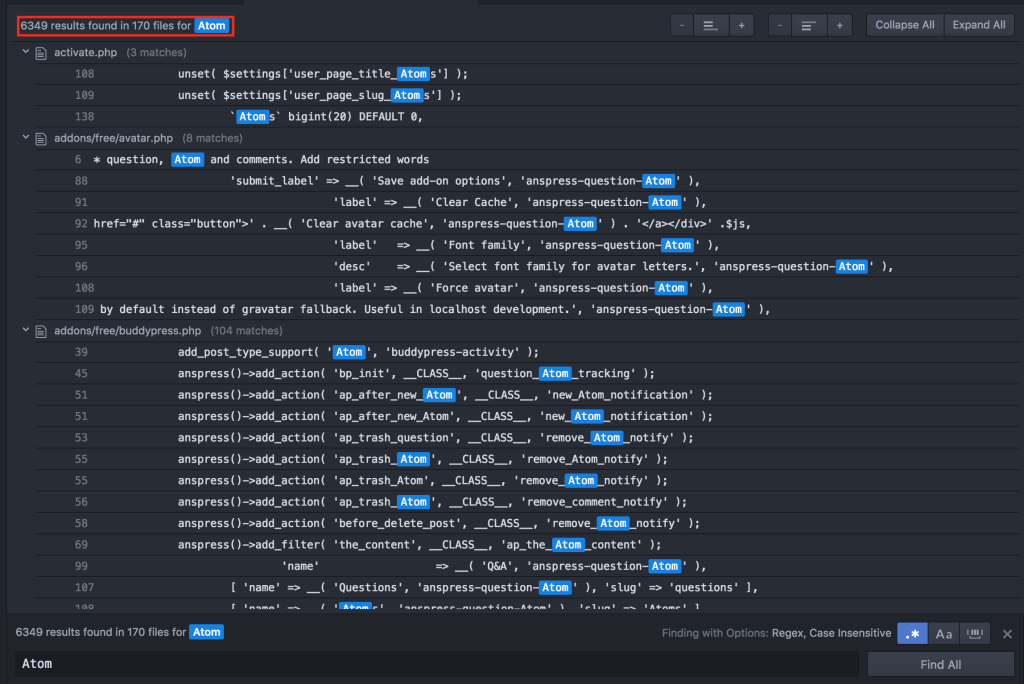Screen dimensions: 1024x684
Task: Open the match on line 108 'user_page_title_Atoms'
Action: [527, 74]
